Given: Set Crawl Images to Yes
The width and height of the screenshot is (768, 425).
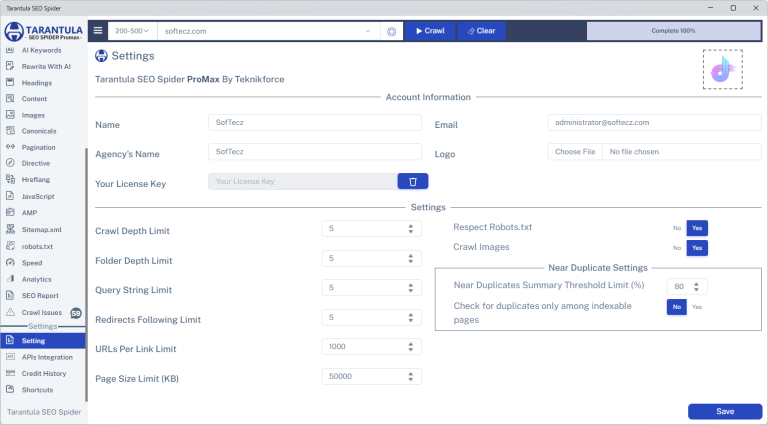Looking at the screenshot, I should [697, 248].
